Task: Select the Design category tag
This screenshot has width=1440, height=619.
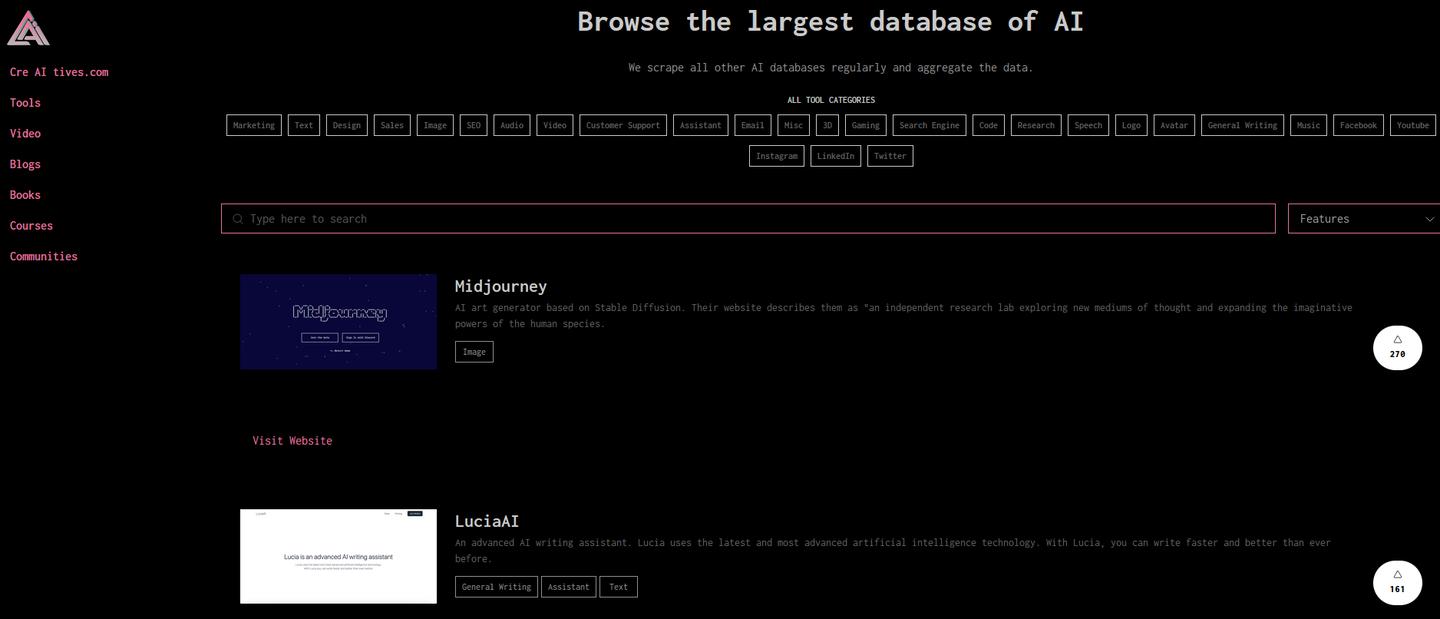Action: [x=347, y=125]
